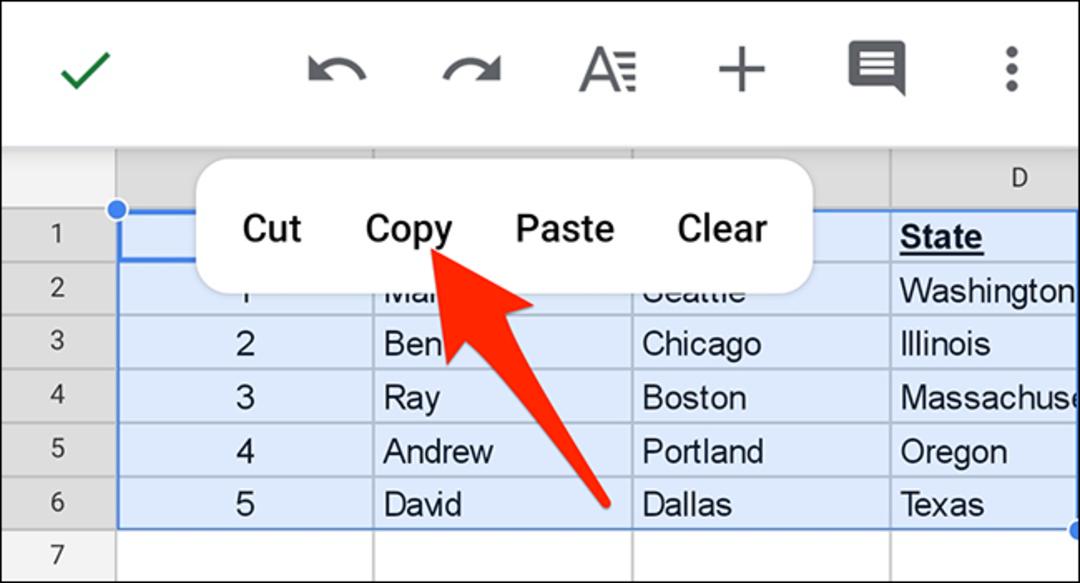Select row 3 header

pos(58,341)
